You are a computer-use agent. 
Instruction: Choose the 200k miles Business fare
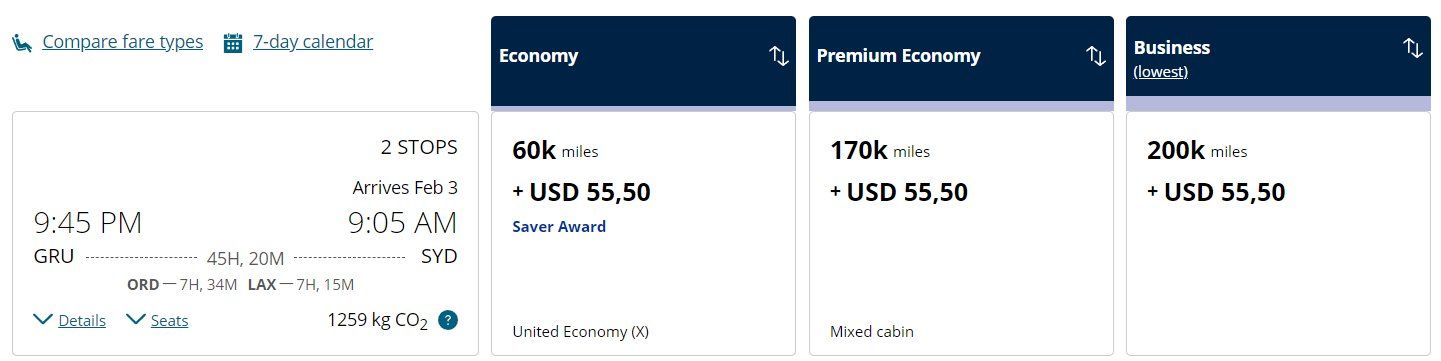[x=1278, y=233]
